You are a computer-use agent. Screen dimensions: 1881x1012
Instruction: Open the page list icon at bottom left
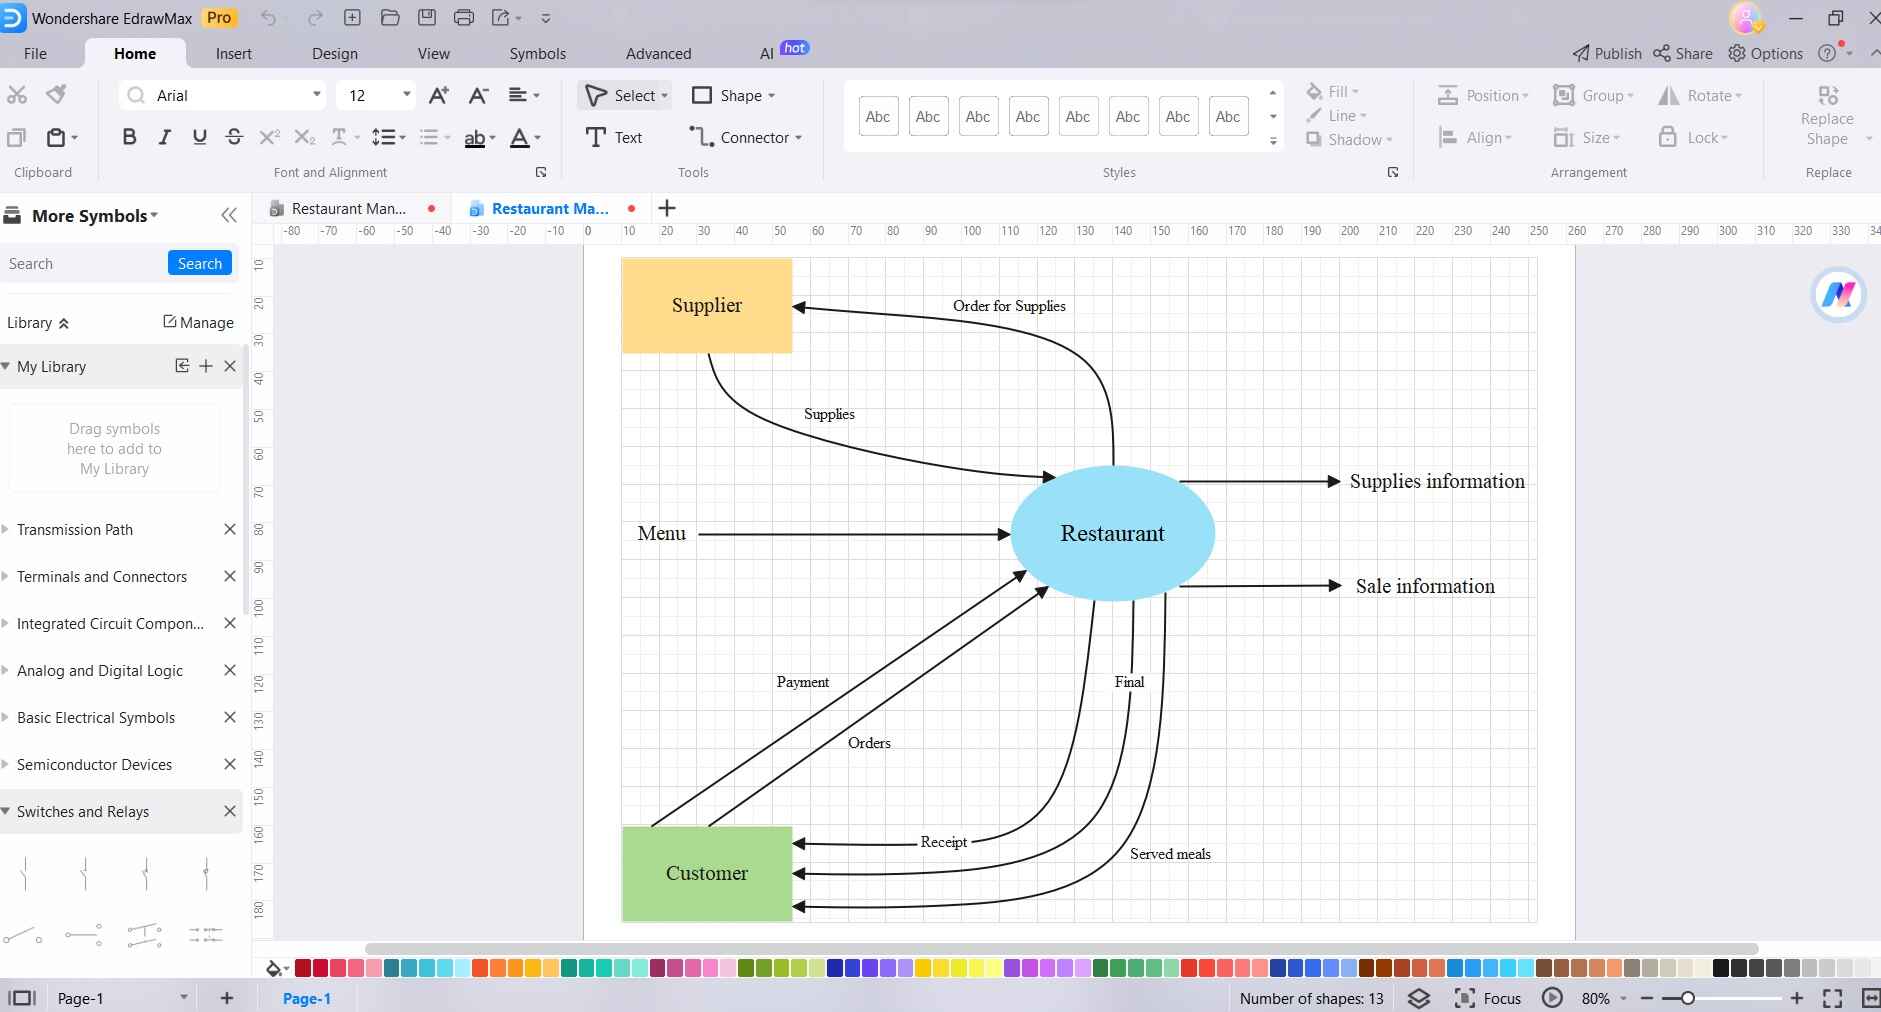coord(21,998)
